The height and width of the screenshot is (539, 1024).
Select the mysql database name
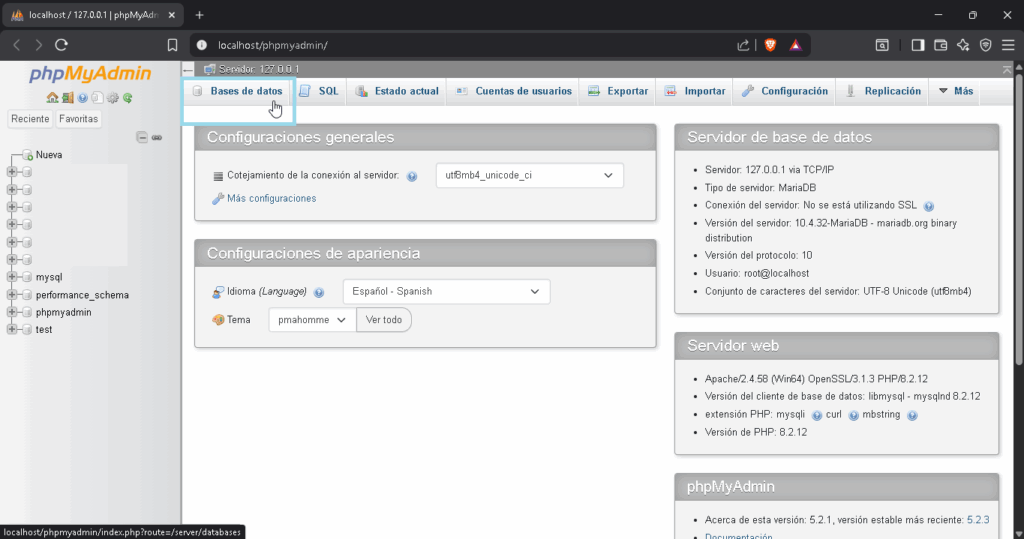tap(49, 277)
